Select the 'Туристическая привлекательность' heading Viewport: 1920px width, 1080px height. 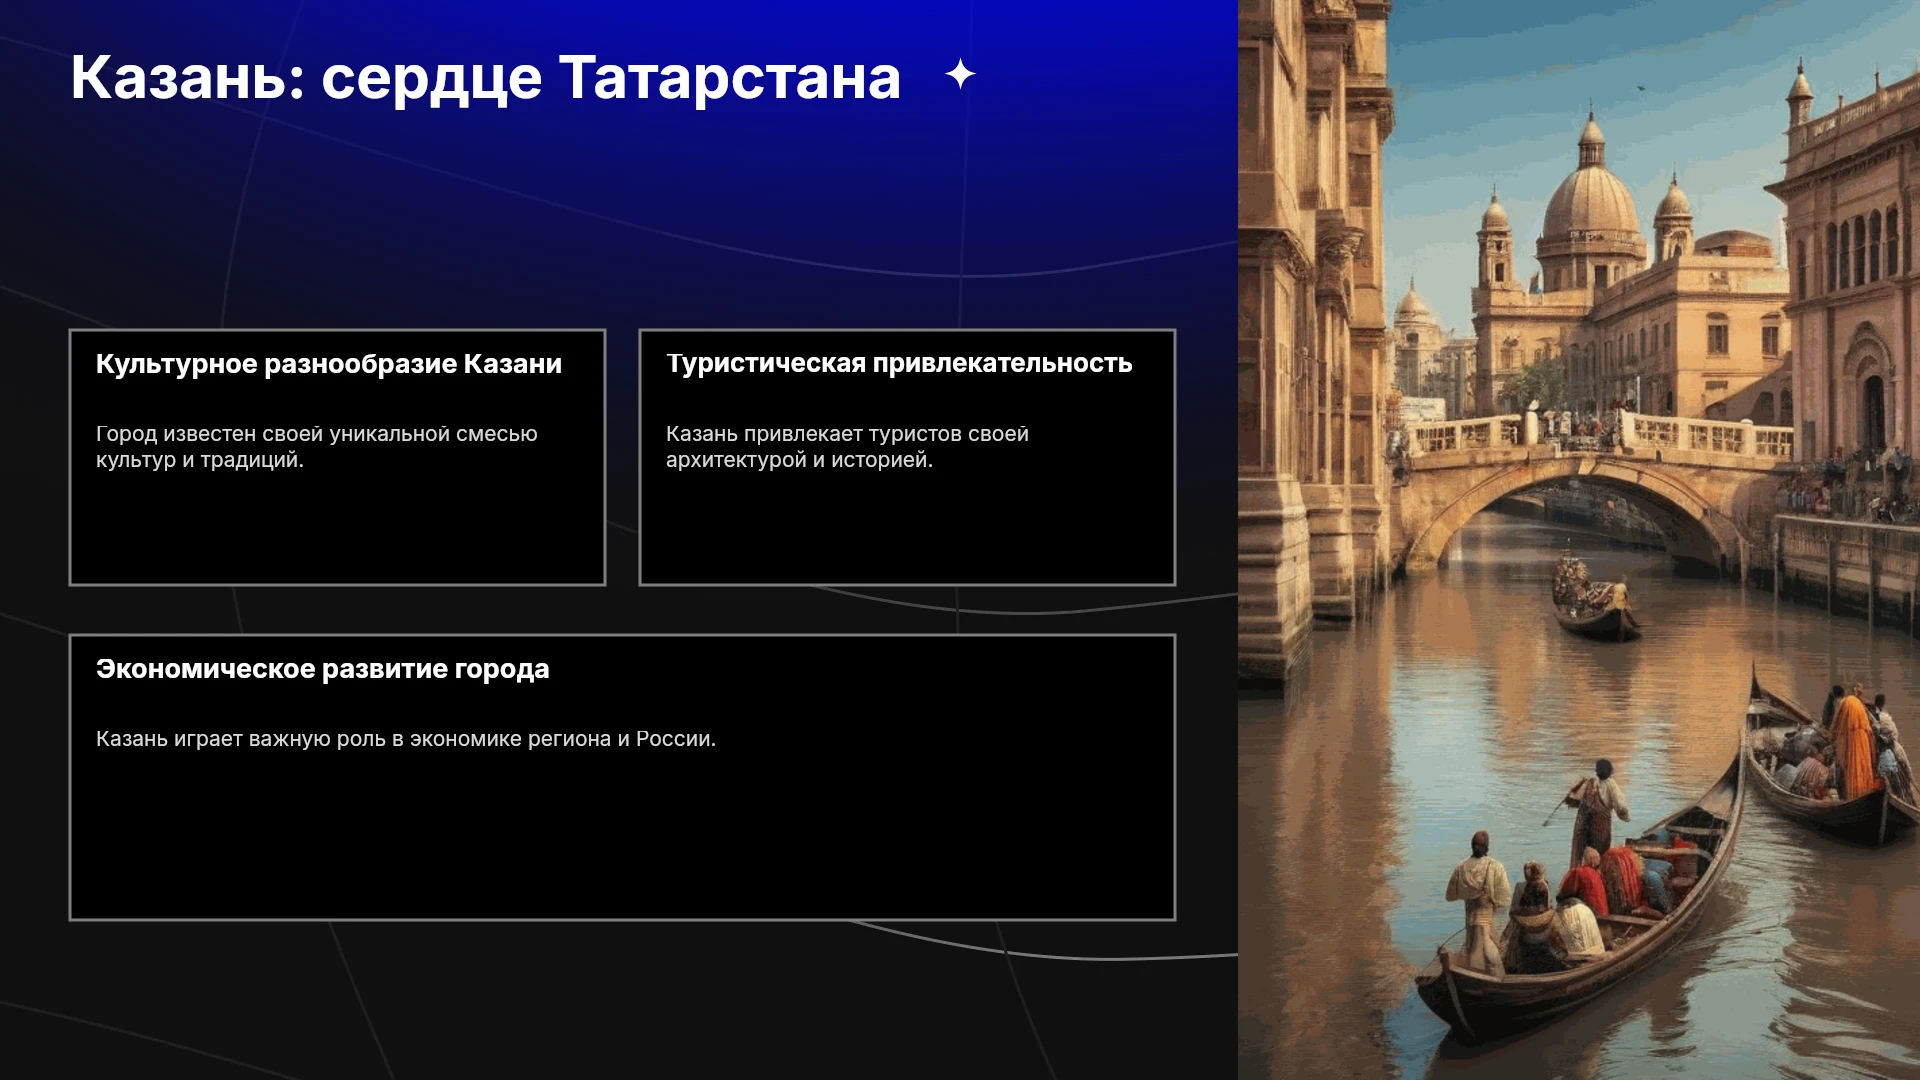coord(899,363)
